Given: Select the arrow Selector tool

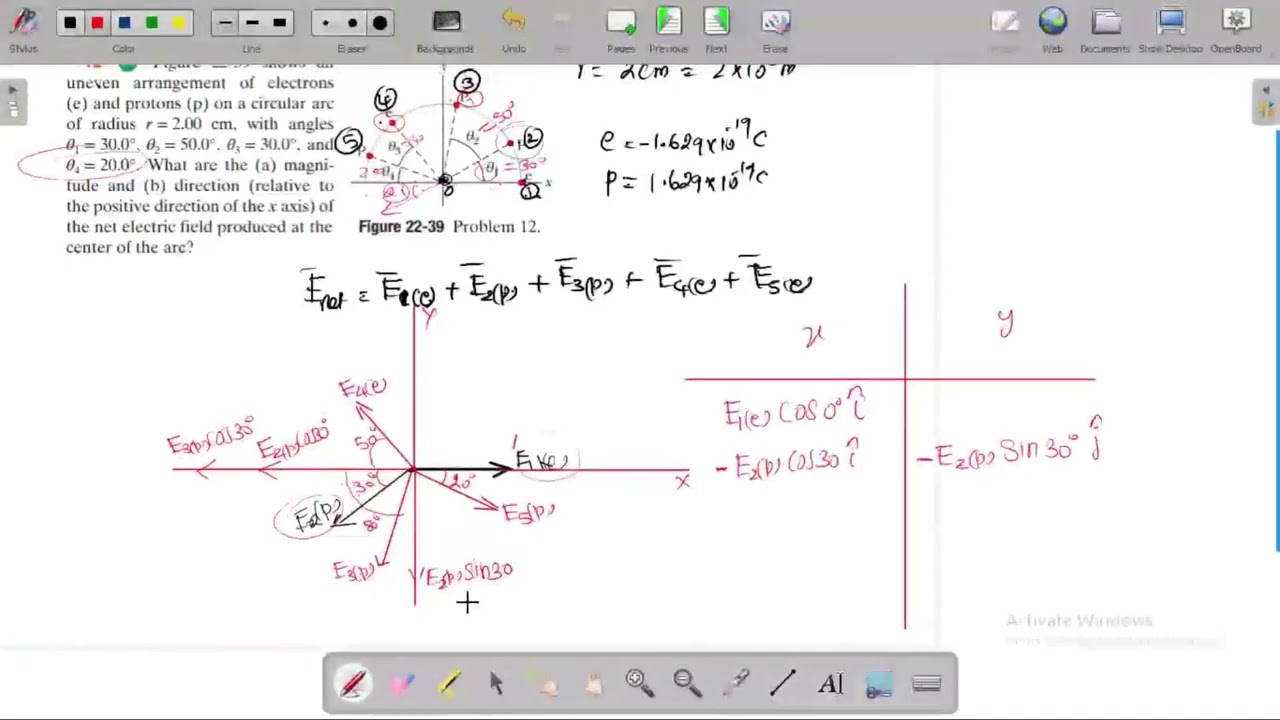Looking at the screenshot, I should [x=496, y=683].
